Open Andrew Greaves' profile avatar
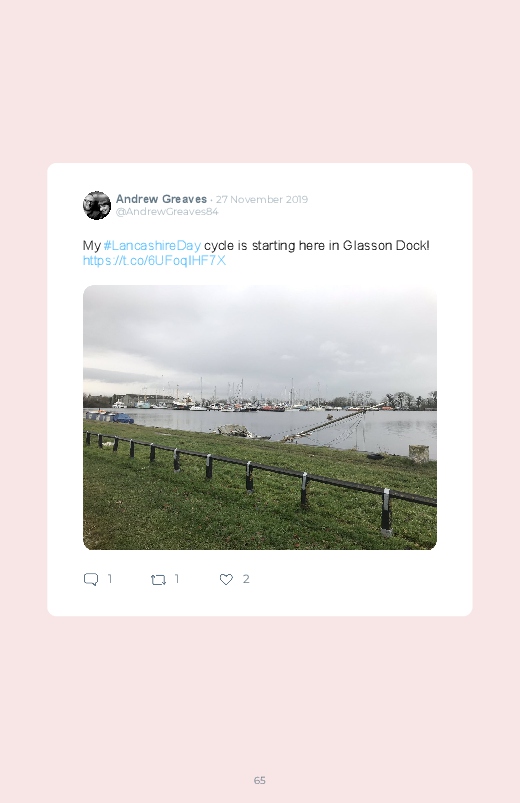 click(97, 205)
